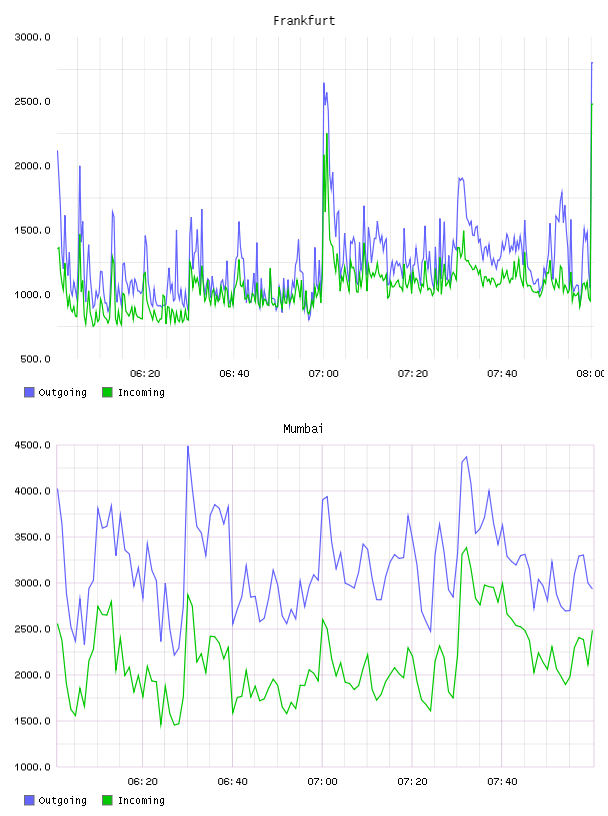Click the 07:20 tick on Frankfurt chart

point(413,374)
